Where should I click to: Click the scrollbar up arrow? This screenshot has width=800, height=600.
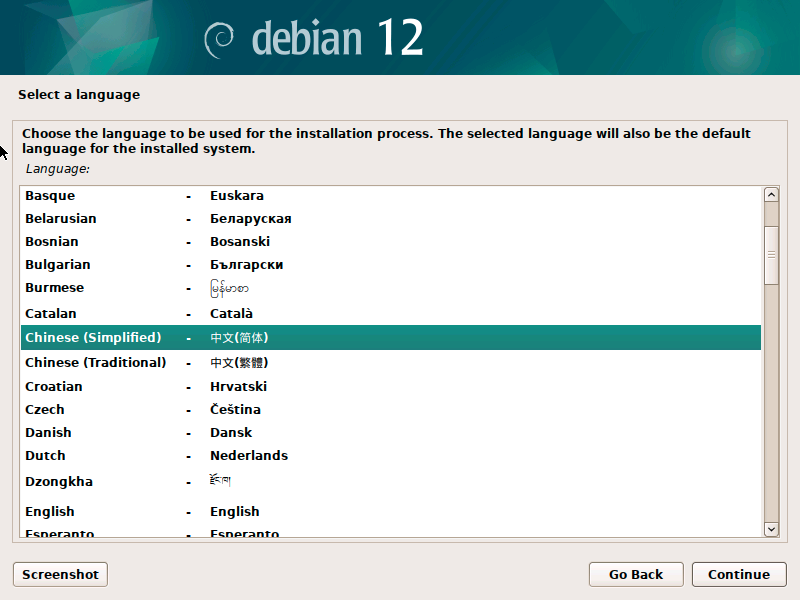[x=771, y=195]
